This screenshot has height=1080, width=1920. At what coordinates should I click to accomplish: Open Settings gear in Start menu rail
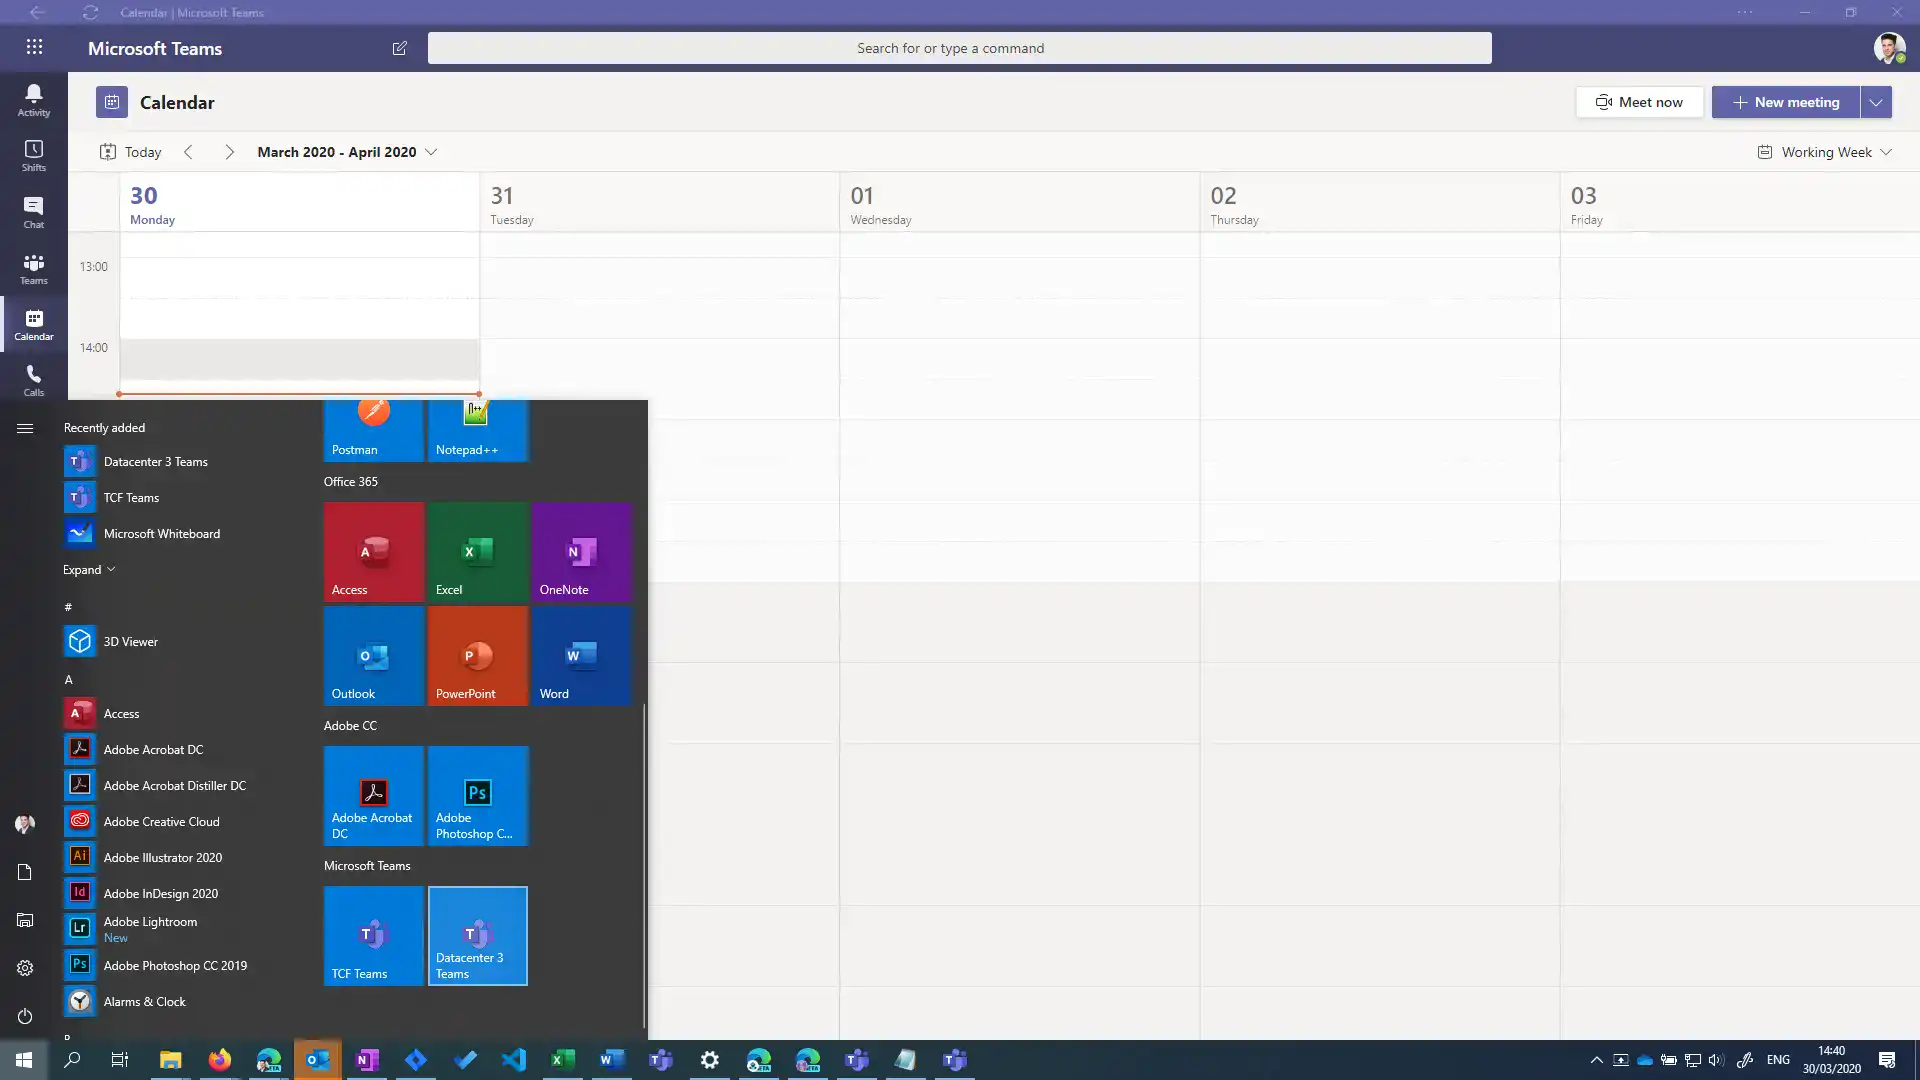pyautogui.click(x=25, y=968)
